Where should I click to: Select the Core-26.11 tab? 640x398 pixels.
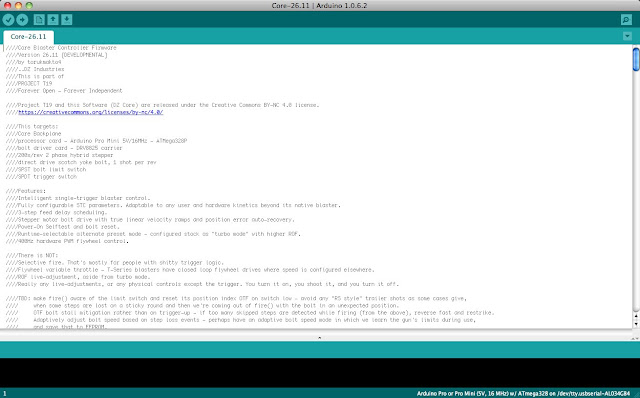[x=29, y=37]
